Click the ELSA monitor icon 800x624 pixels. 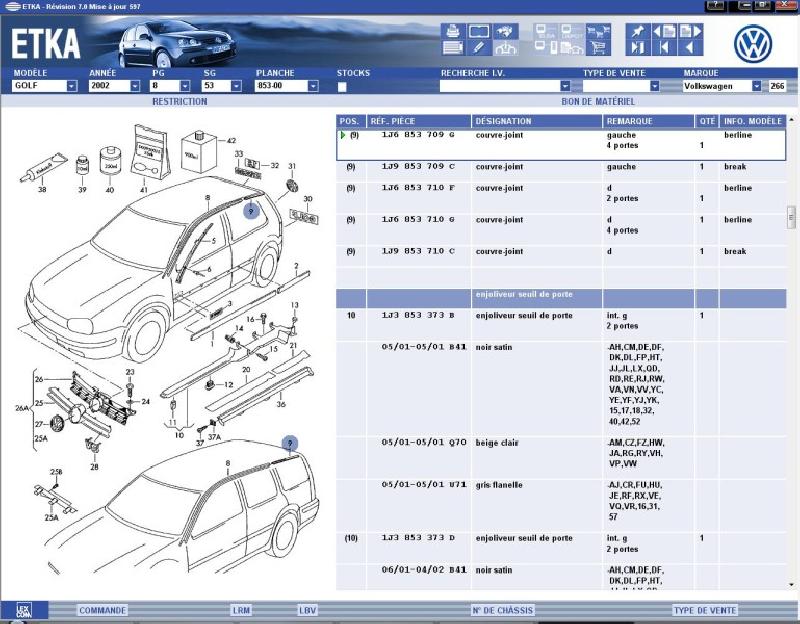tap(545, 32)
